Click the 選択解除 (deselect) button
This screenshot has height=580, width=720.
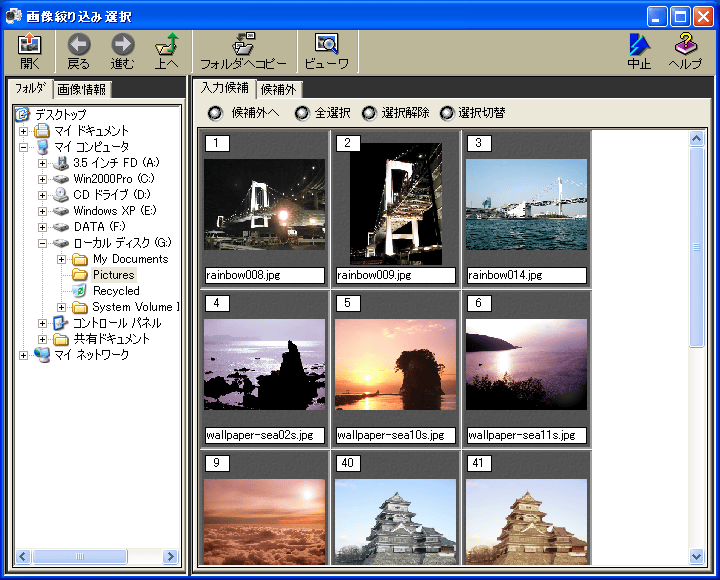(x=396, y=113)
